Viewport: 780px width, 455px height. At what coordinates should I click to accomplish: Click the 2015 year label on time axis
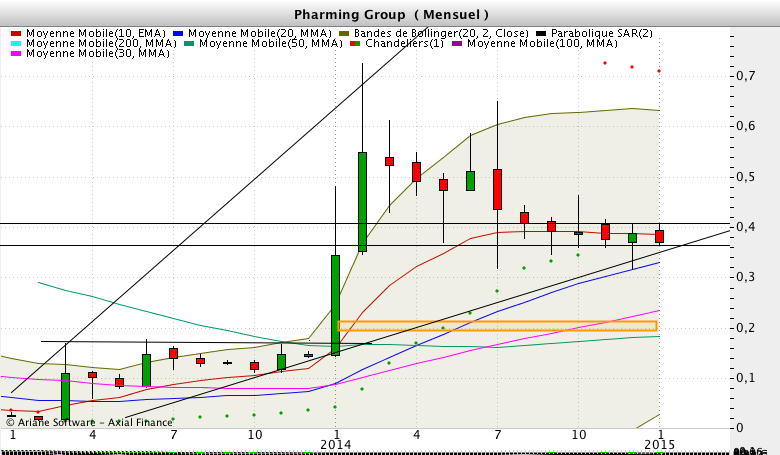click(x=660, y=445)
